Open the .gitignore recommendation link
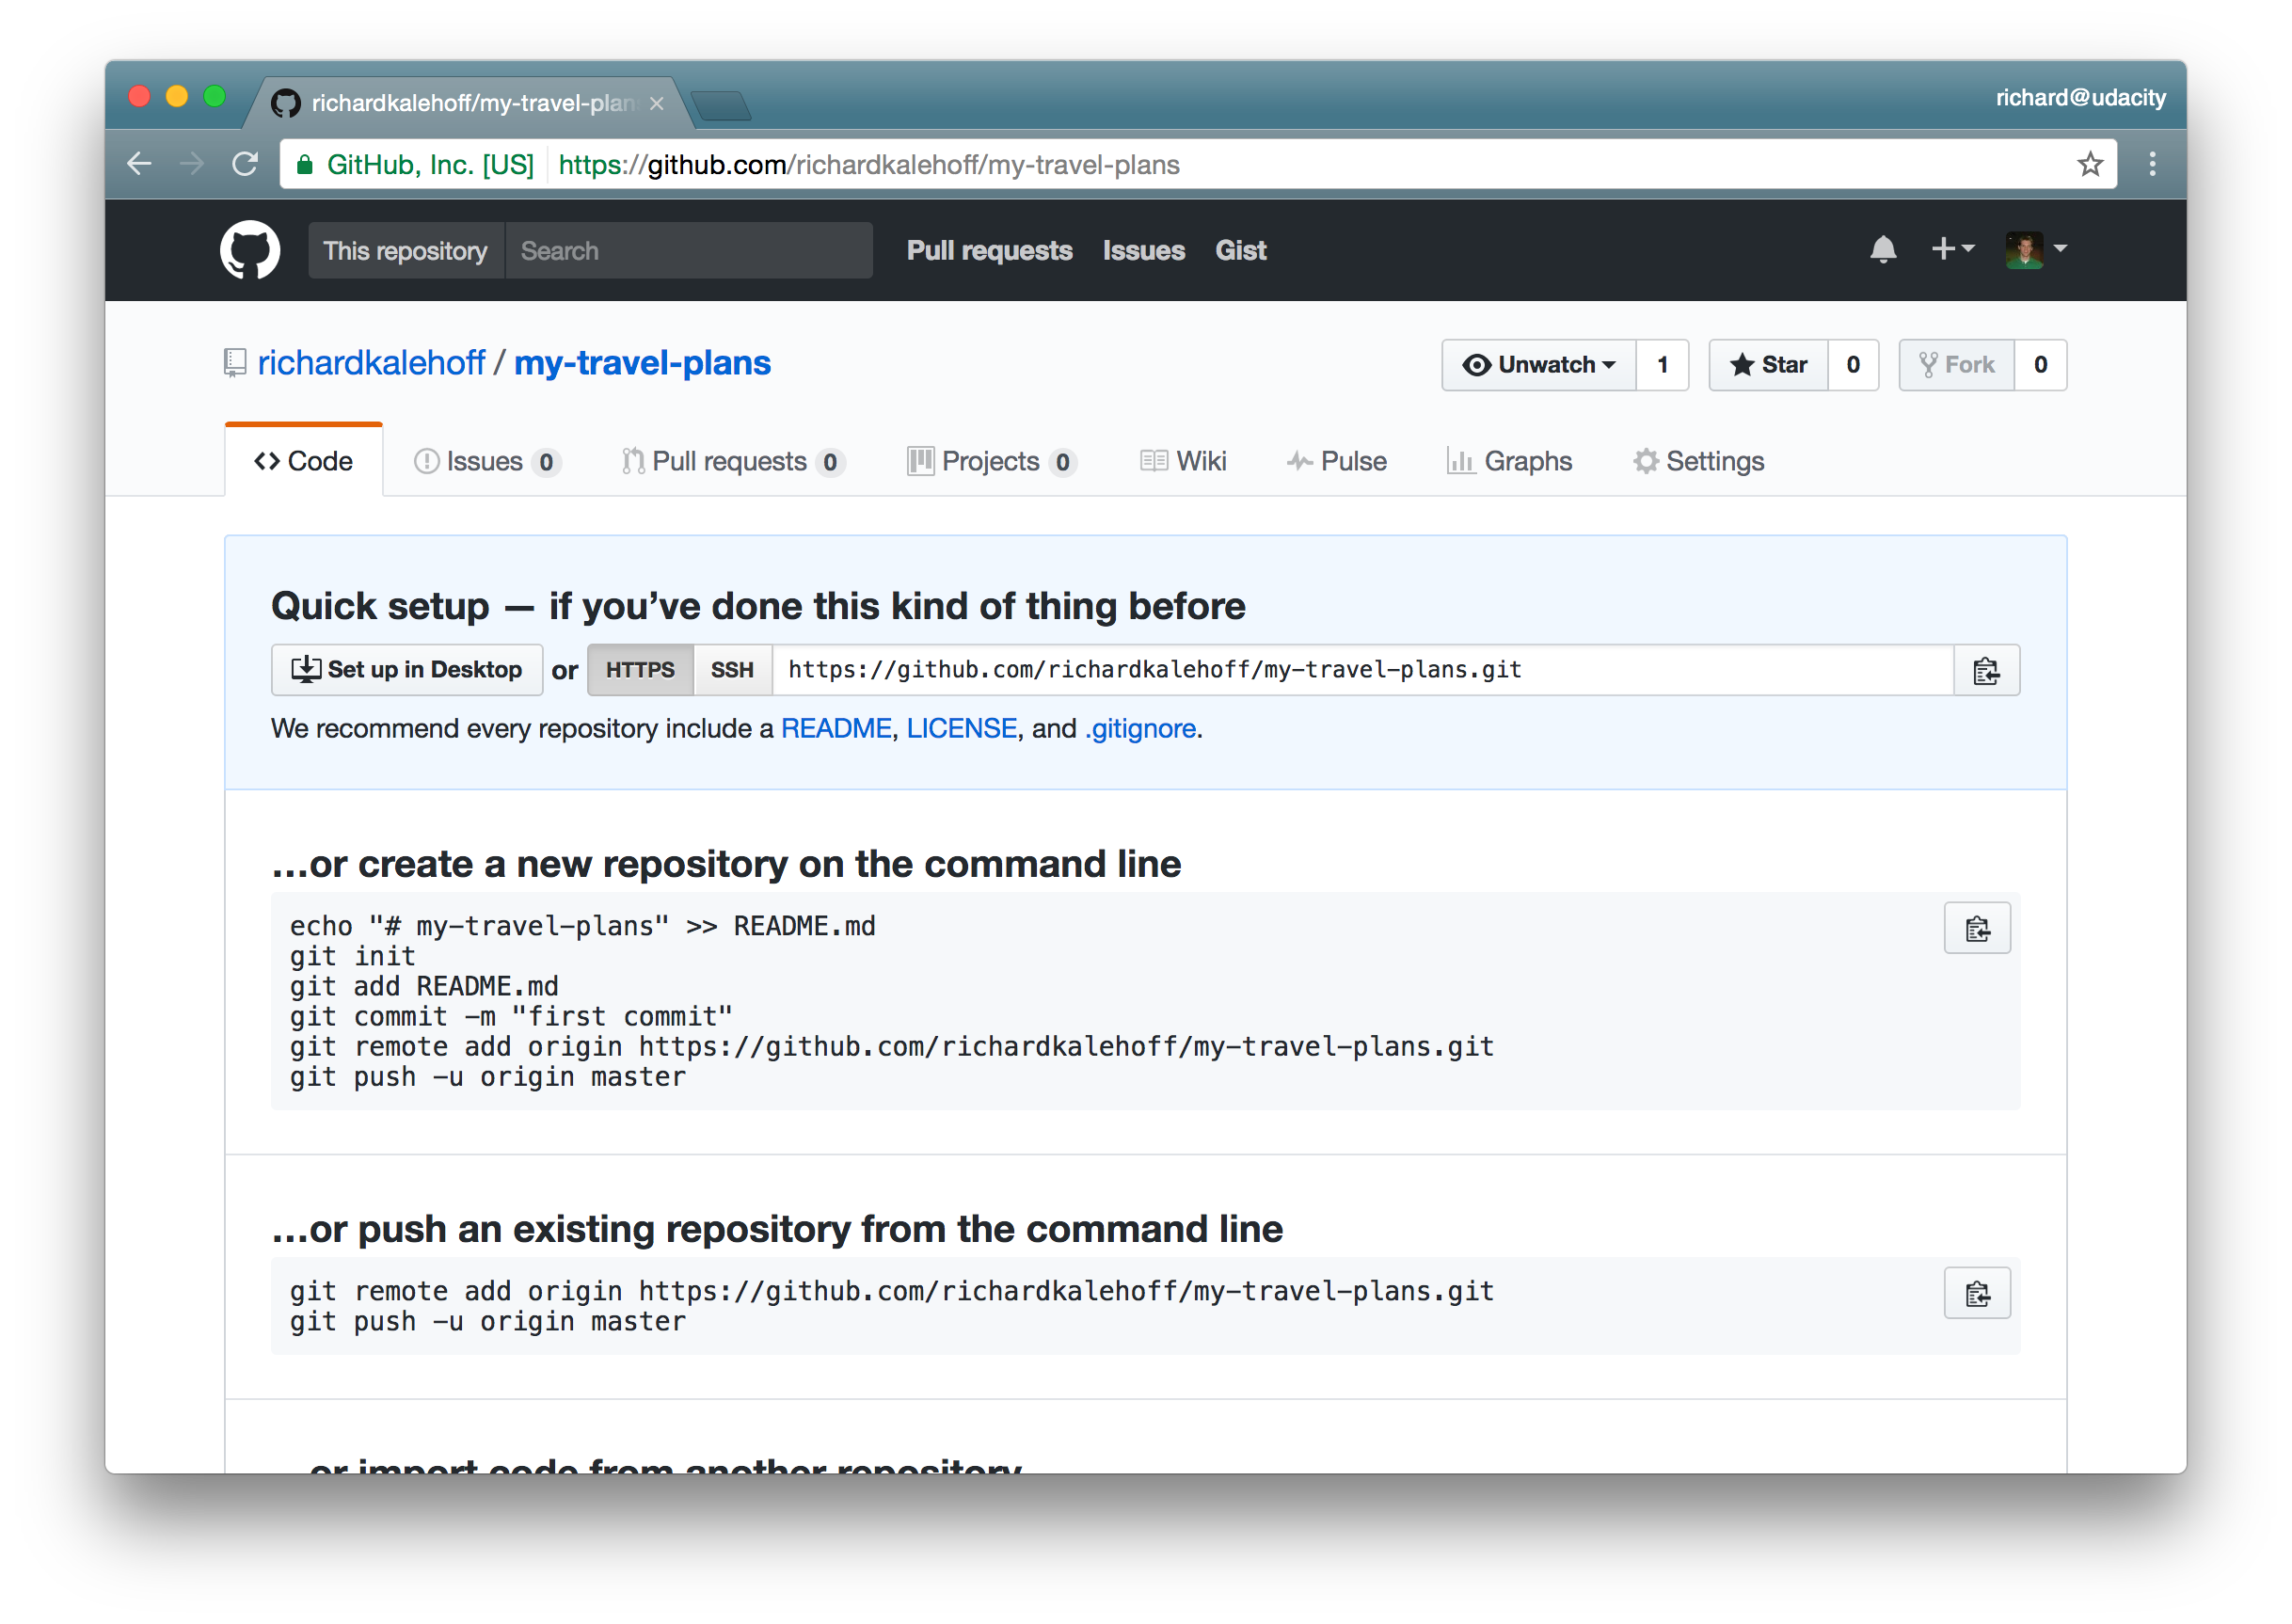 (x=1139, y=728)
